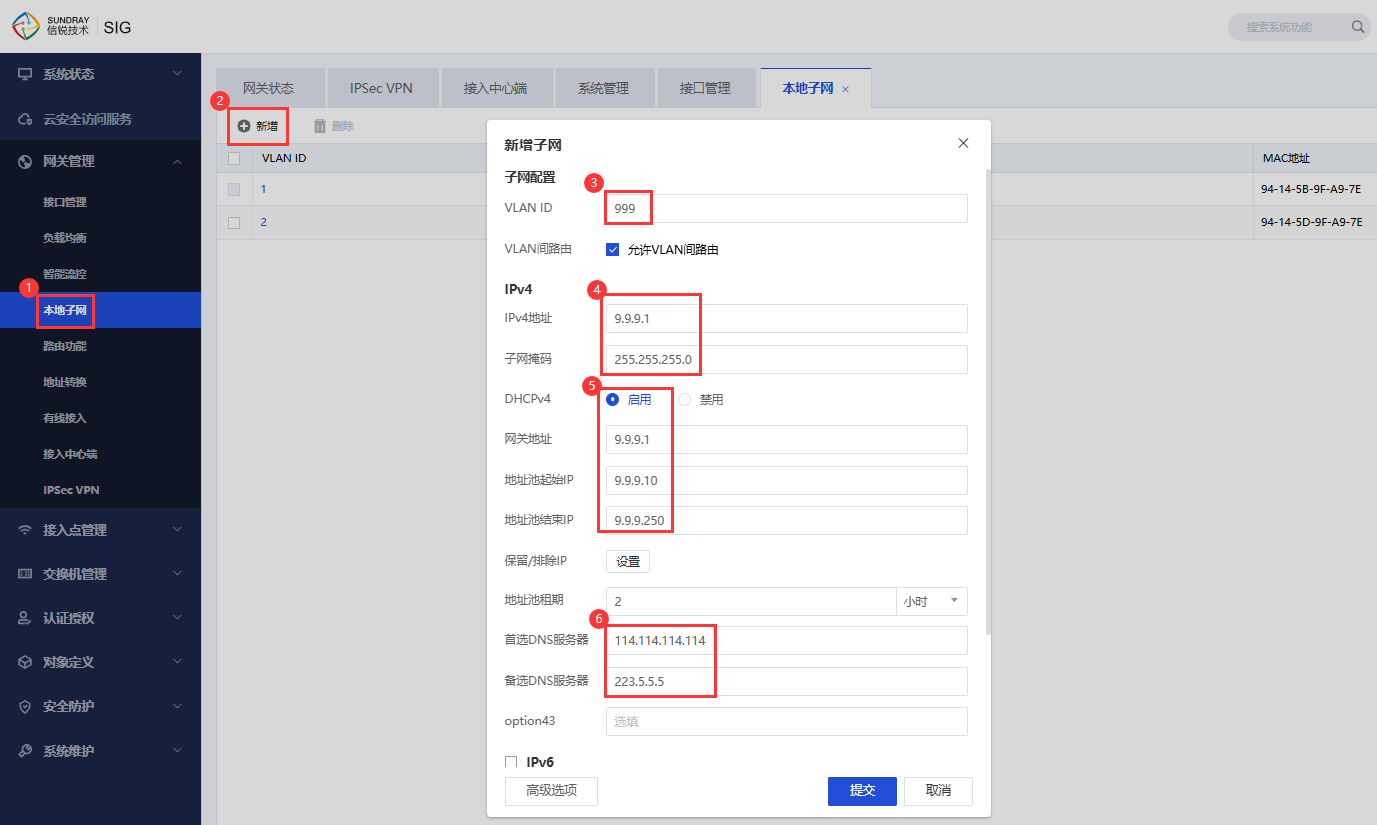Open 有线接入 in the sidebar
The image size is (1377, 825).
100,418
